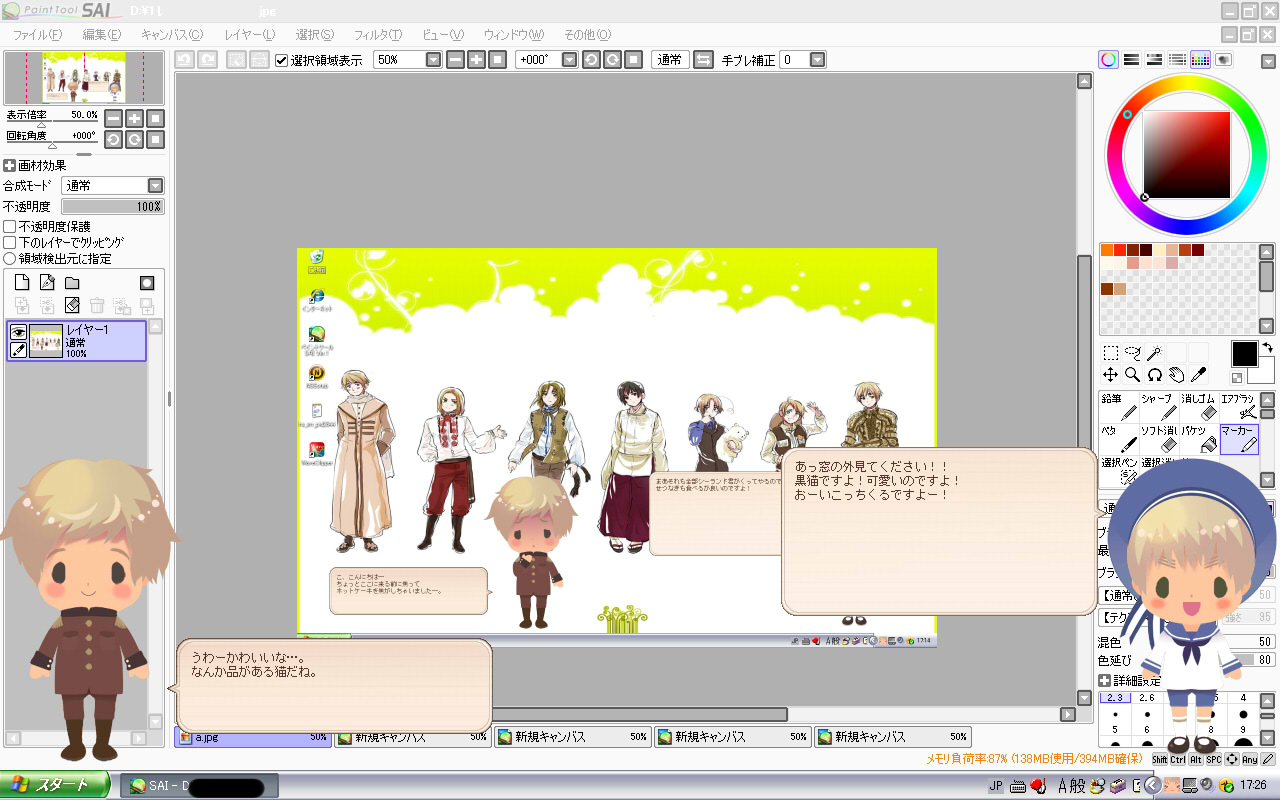The image size is (1280, 800).
Task: Click the Windows スタート button
Action: pyautogui.click(x=55, y=785)
